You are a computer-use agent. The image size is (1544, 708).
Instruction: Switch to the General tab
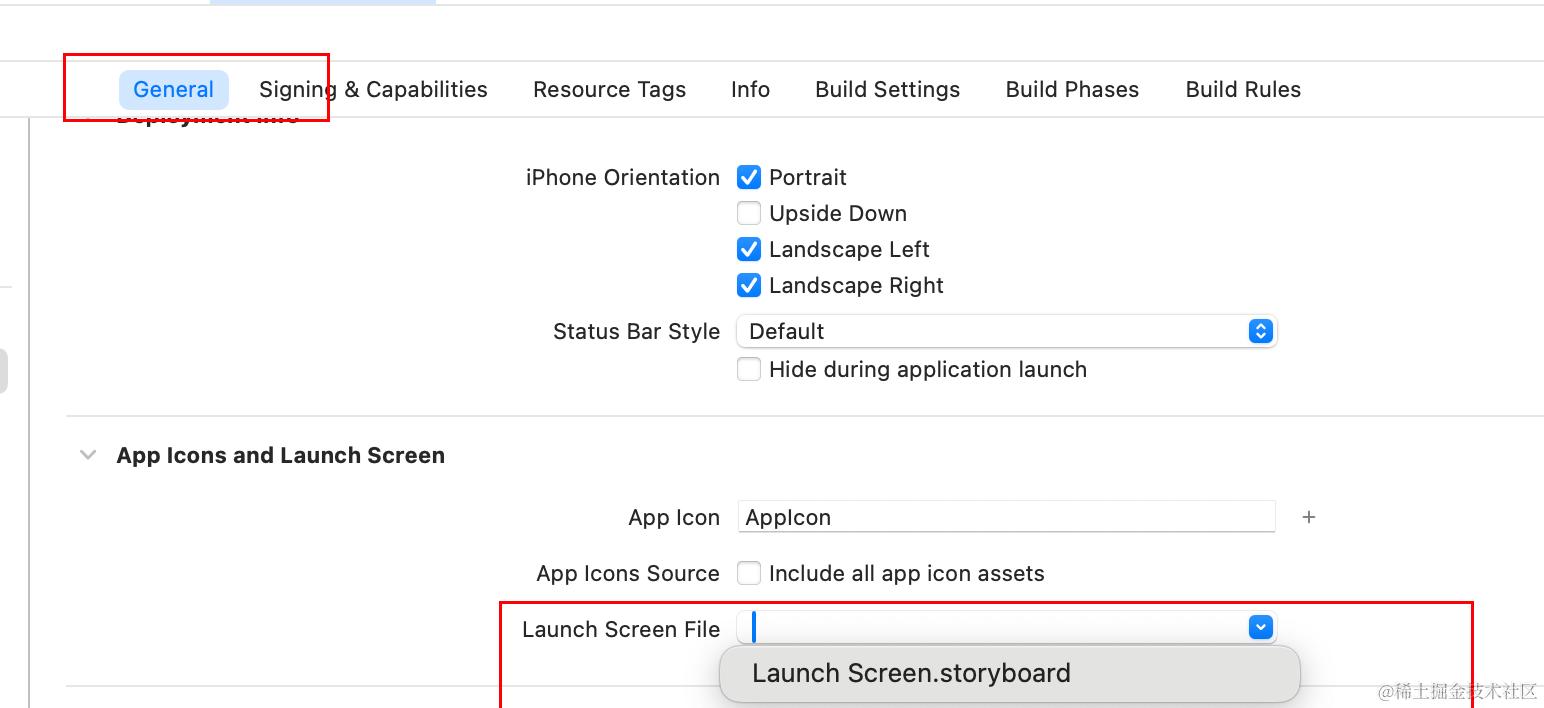tap(173, 89)
